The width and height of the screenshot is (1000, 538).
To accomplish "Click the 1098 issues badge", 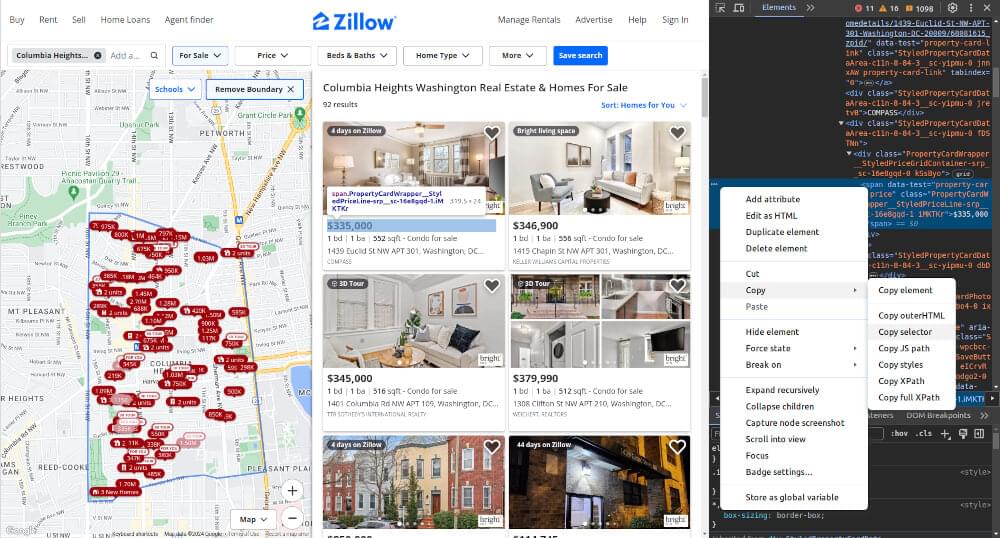I will (918, 8).
